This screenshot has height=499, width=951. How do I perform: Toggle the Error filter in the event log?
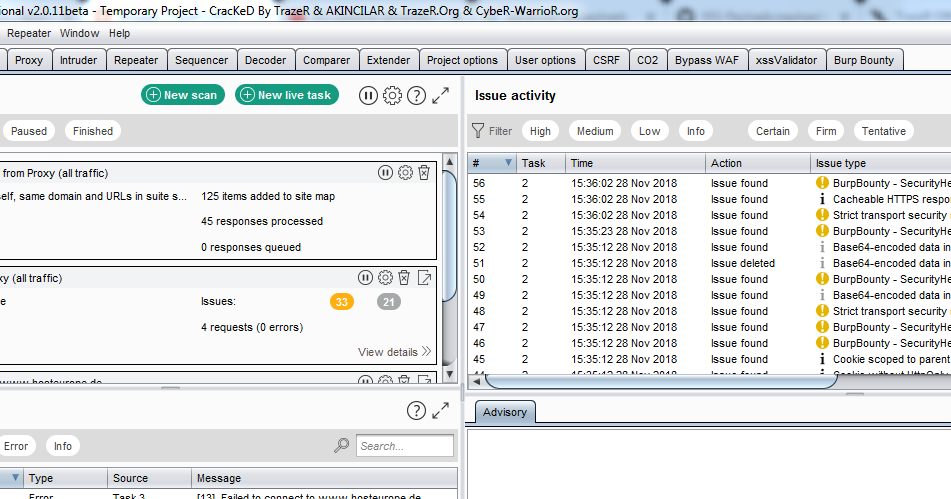(x=16, y=446)
